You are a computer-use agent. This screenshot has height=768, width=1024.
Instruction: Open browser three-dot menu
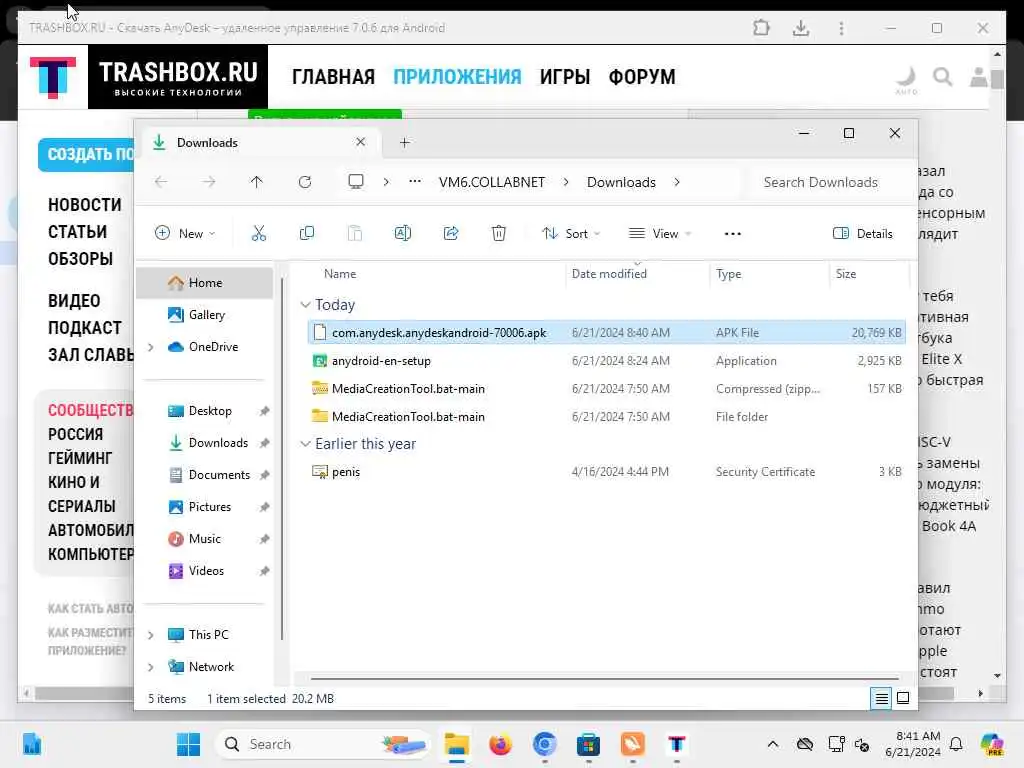(x=841, y=28)
